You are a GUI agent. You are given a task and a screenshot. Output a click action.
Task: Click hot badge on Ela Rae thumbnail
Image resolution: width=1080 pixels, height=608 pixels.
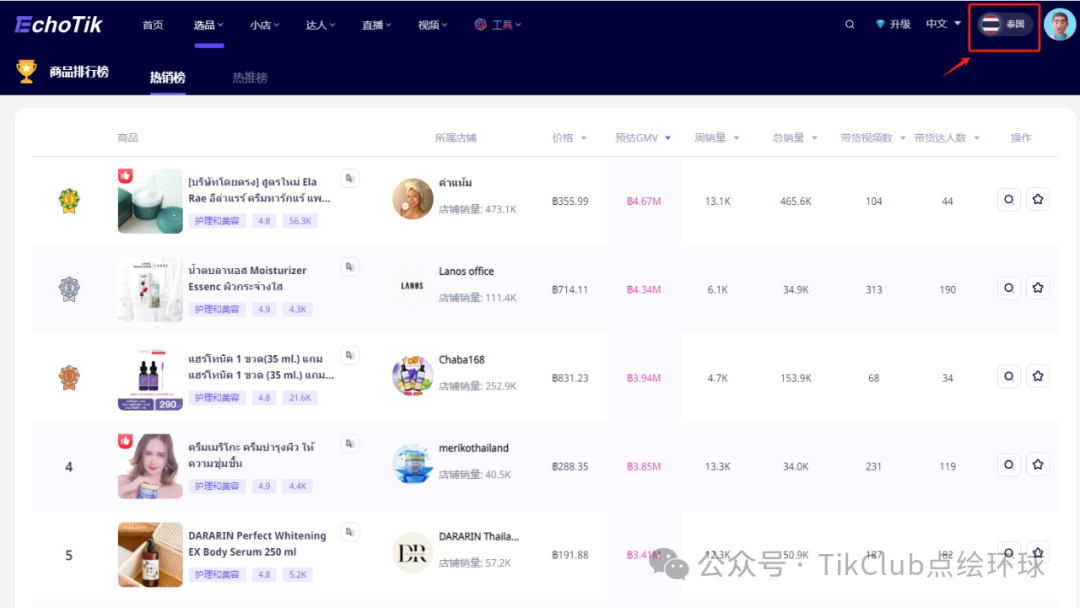pos(125,176)
